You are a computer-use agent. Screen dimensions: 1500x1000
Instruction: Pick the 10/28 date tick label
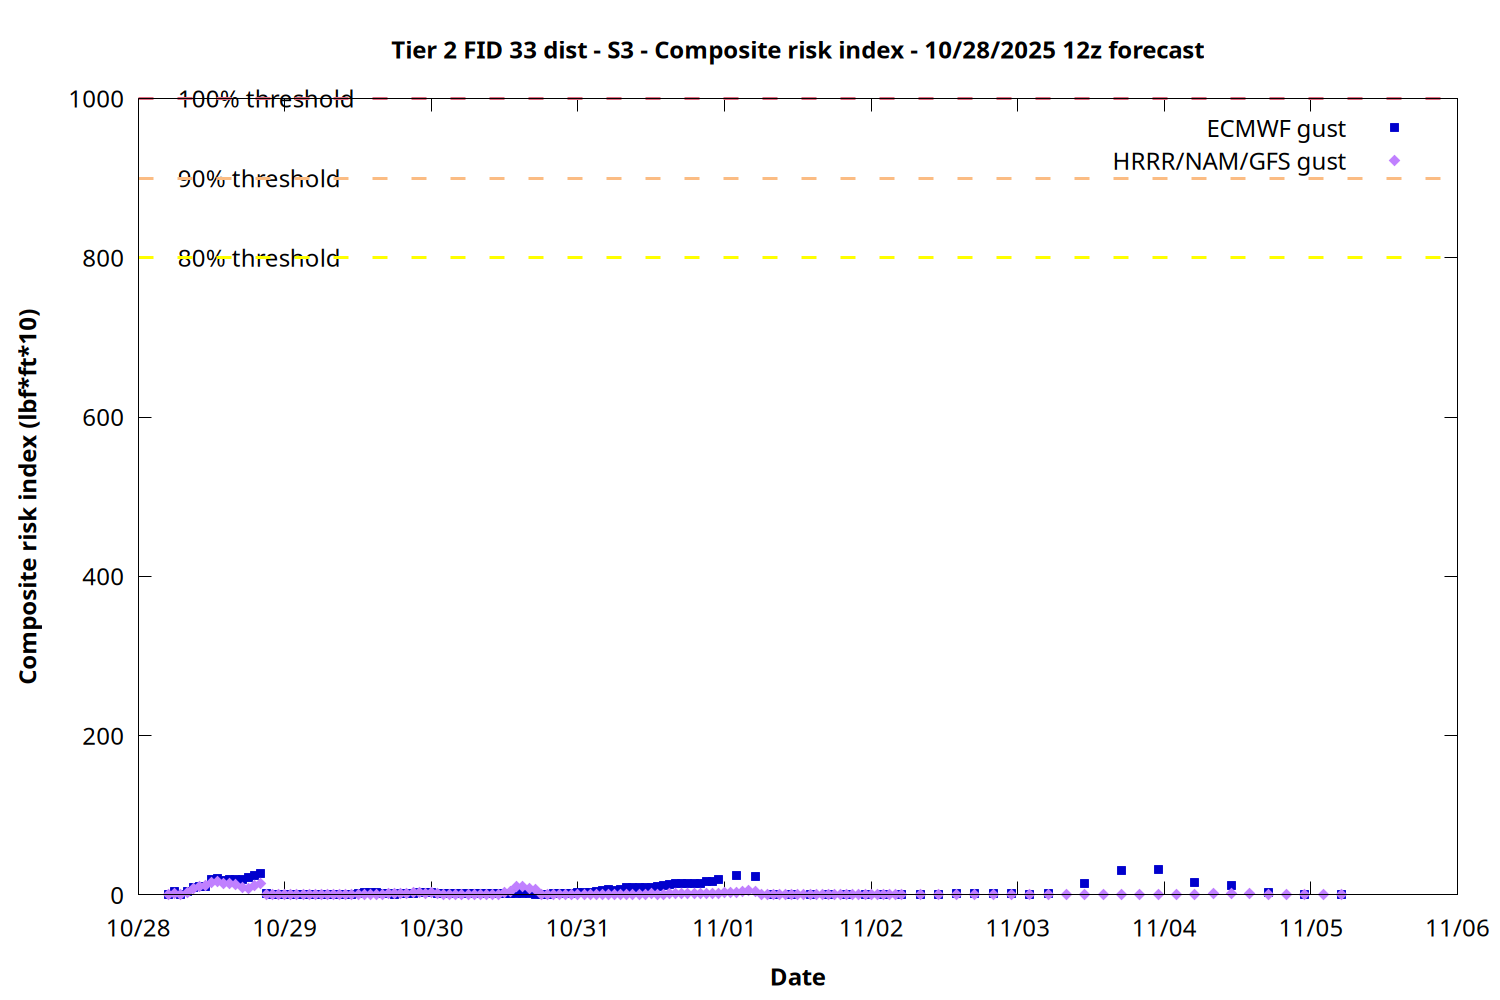click(x=138, y=928)
